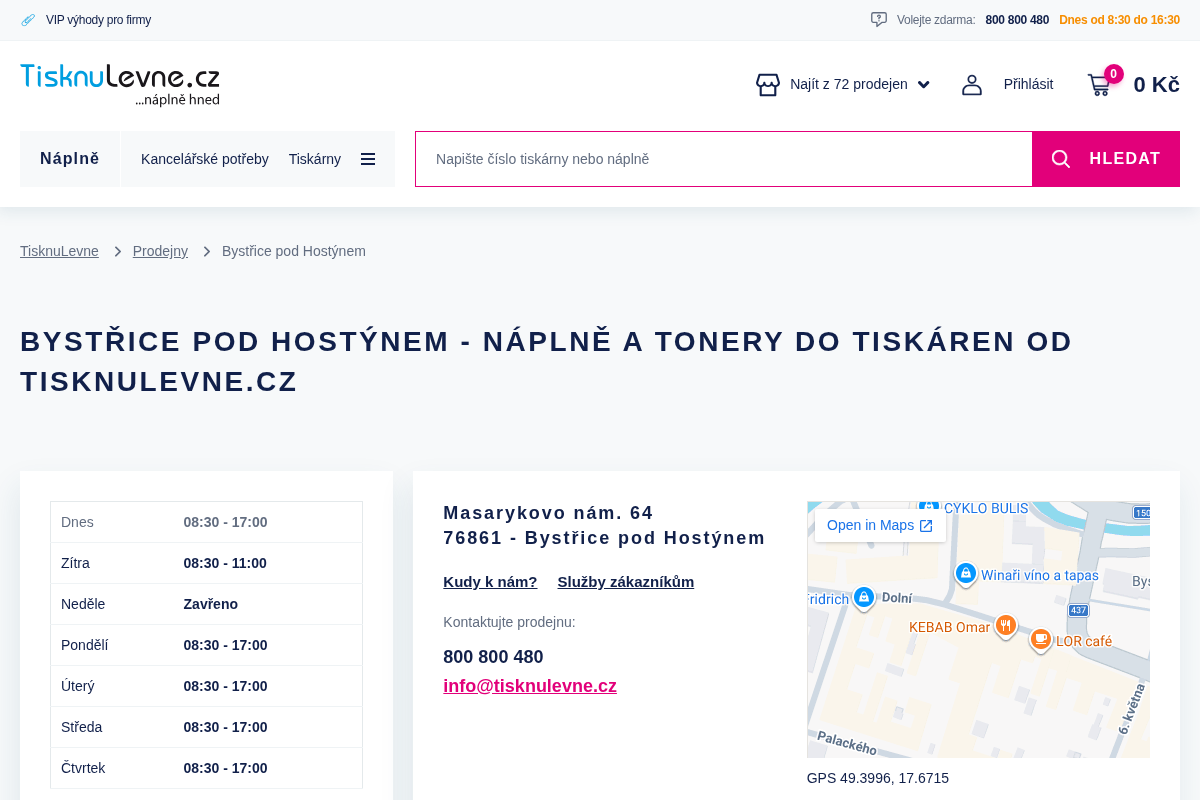Click the Winaři víno a tapas map marker
Image resolution: width=1200 pixels, height=800 pixels.
click(965, 574)
